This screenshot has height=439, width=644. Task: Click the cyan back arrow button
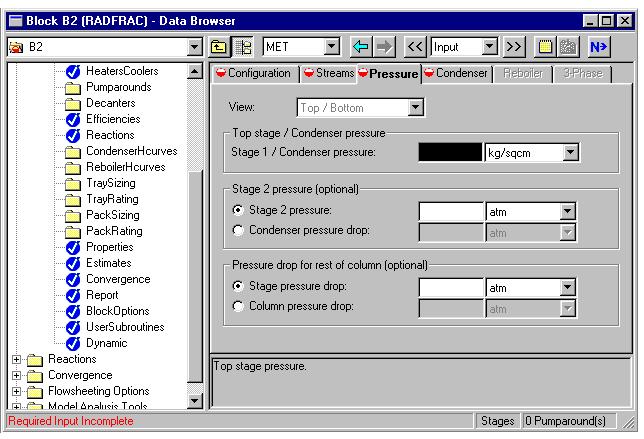tap(361, 47)
